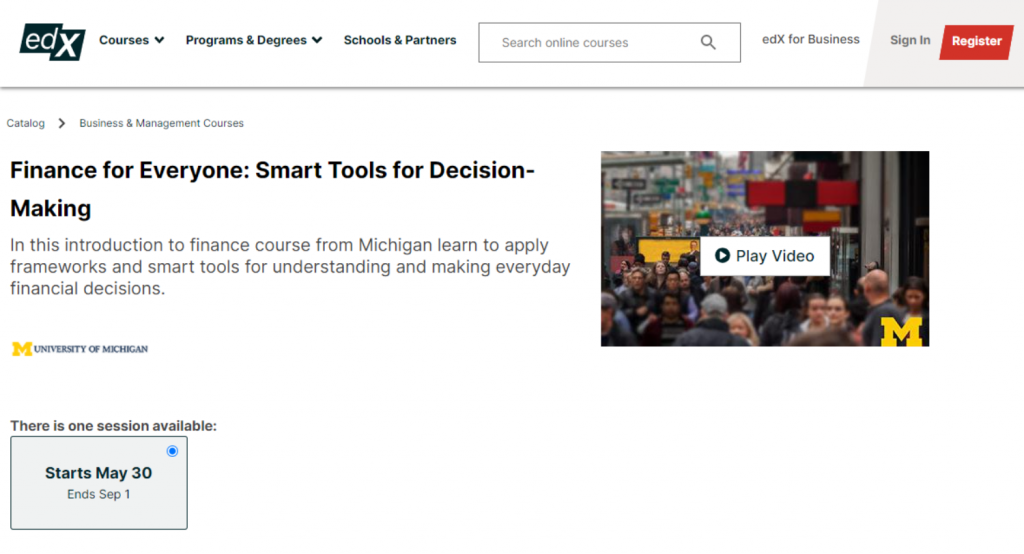
Task: Open the Business & Management Courses breadcrumb
Action: (x=162, y=123)
